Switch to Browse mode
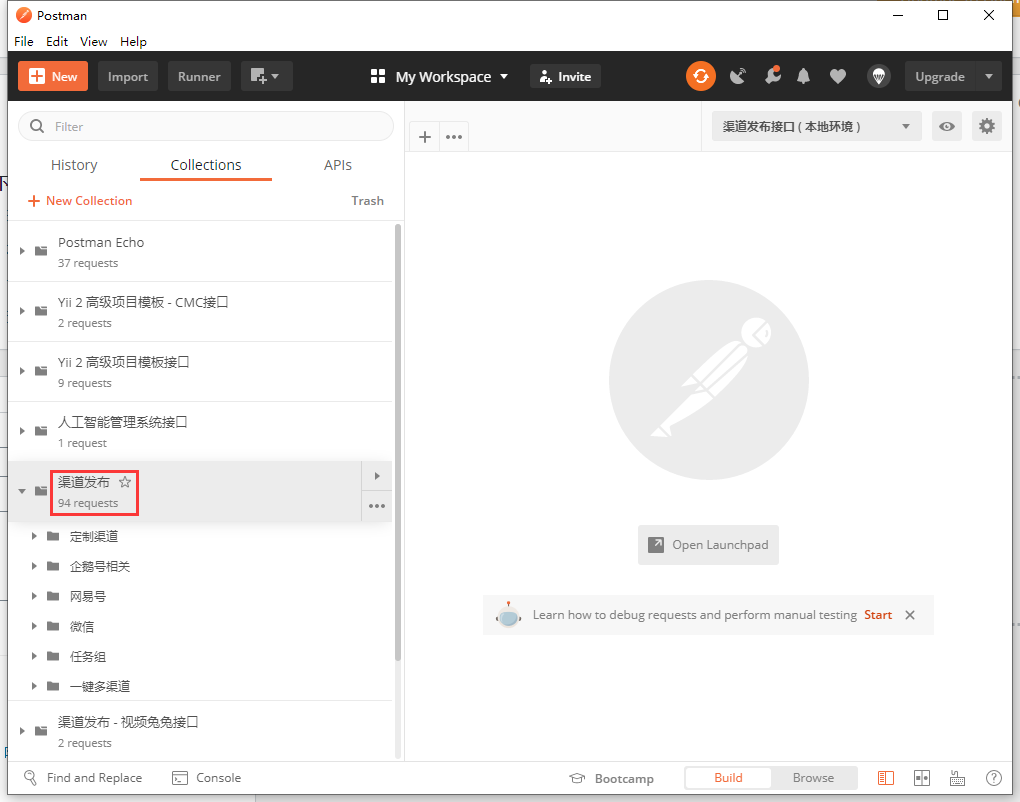This screenshot has width=1020, height=802. (813, 778)
